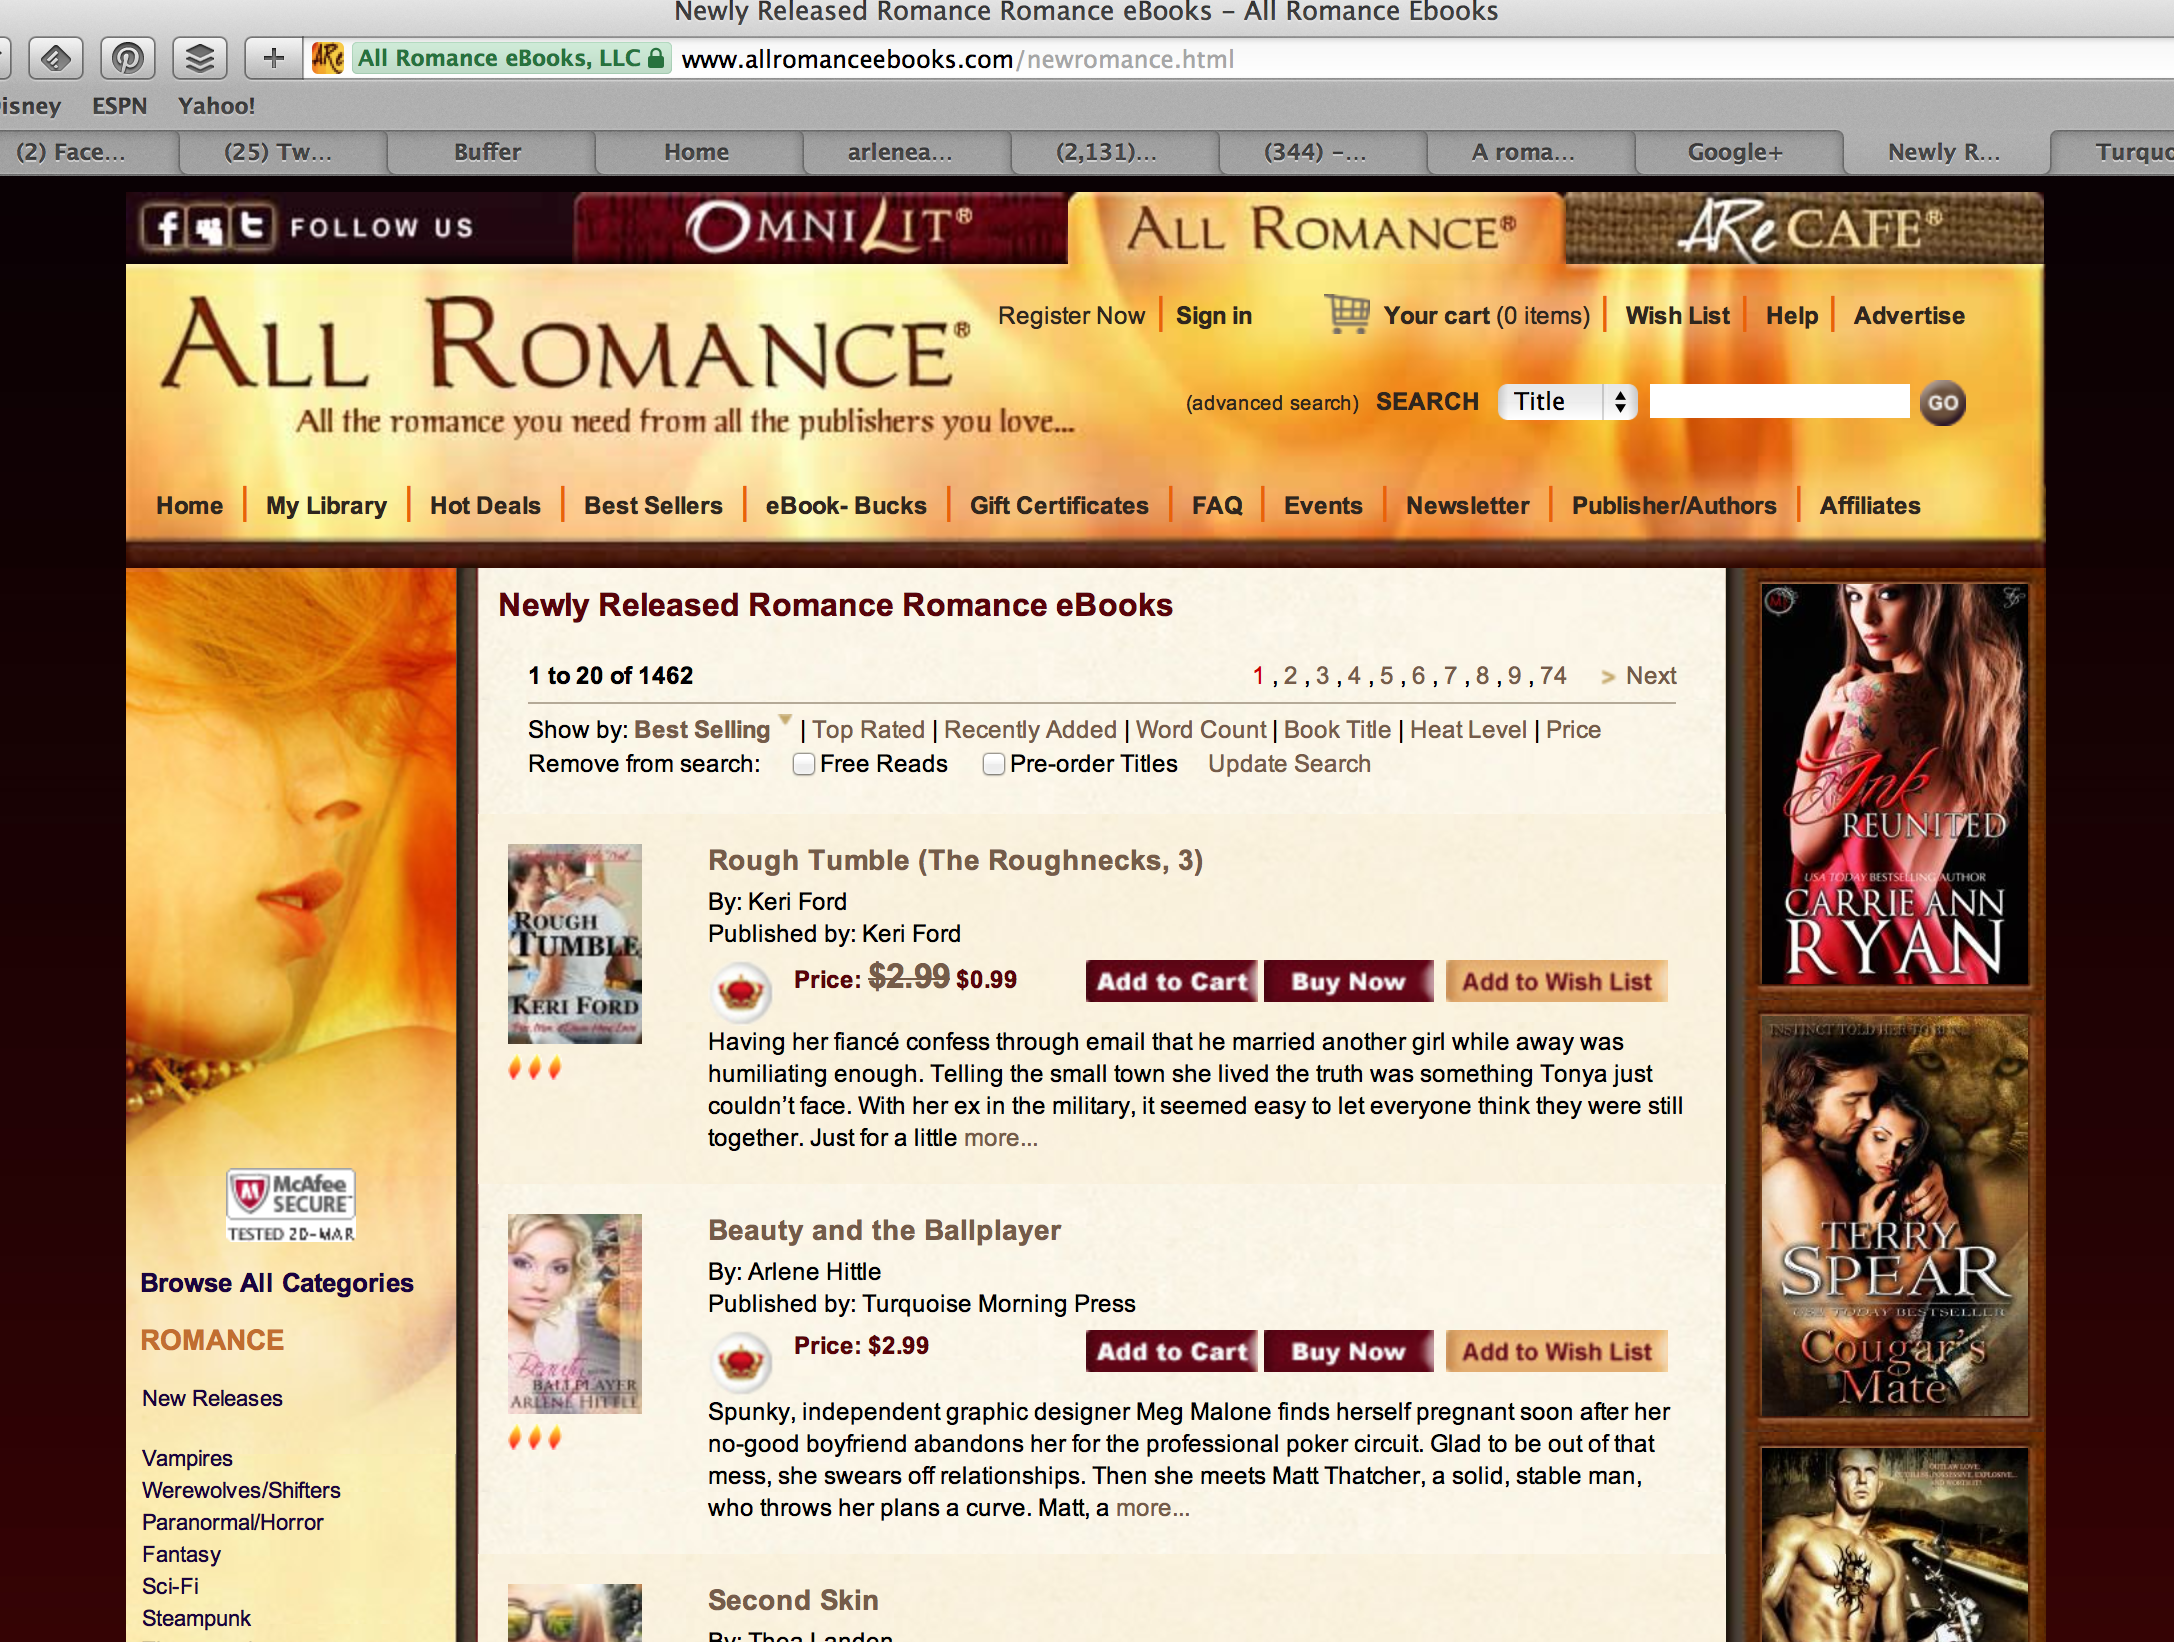
Task: Click the green All Romance eBooks, LLC security badge
Action: (x=511, y=58)
